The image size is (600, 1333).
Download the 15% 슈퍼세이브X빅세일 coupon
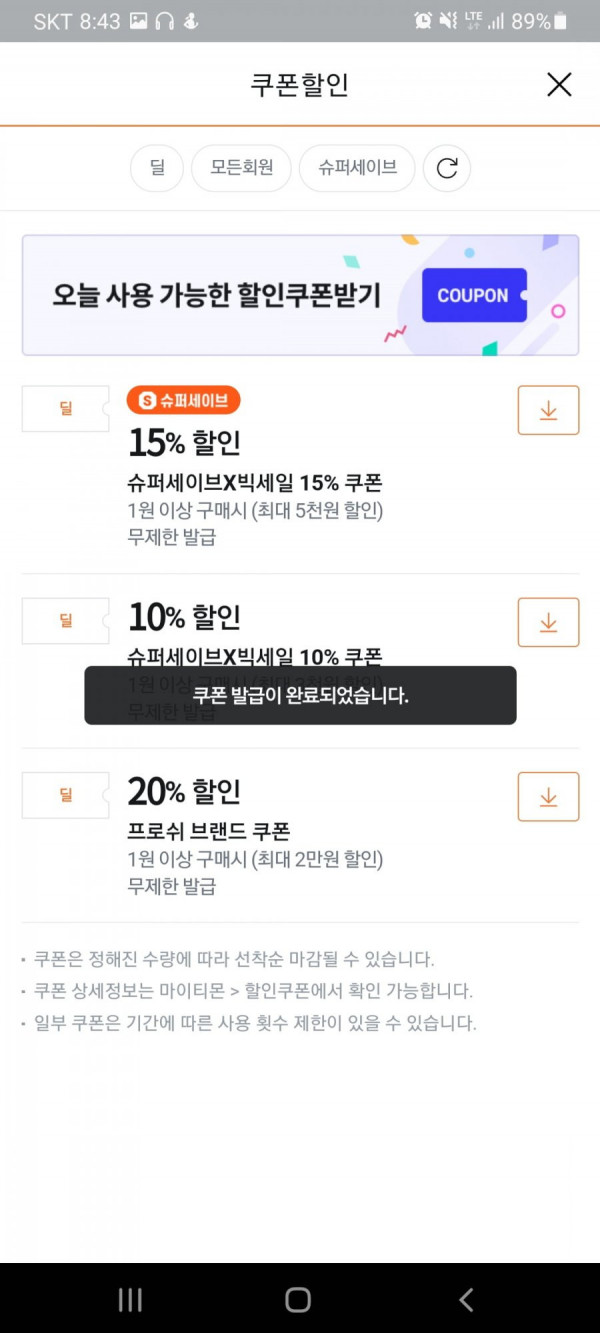[x=548, y=410]
